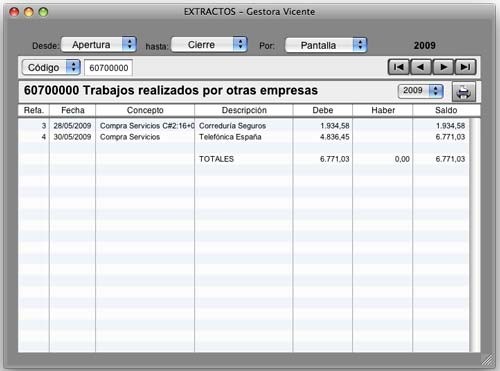Image resolution: width=500 pixels, height=371 pixels.
Task: Click the Concepto column header
Action: pyautogui.click(x=145, y=110)
